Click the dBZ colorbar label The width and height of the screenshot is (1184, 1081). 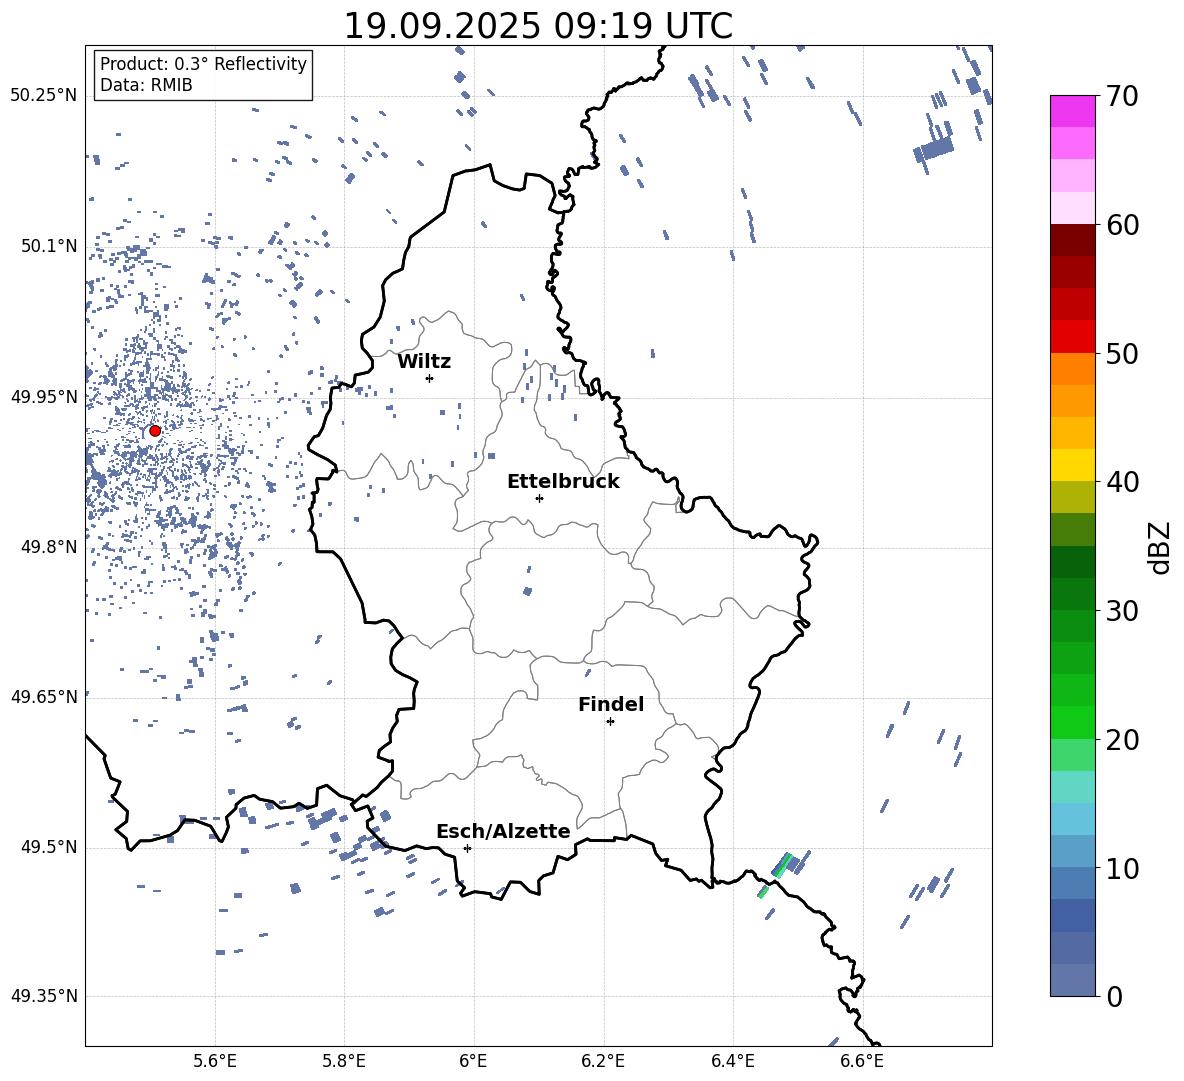click(1161, 547)
